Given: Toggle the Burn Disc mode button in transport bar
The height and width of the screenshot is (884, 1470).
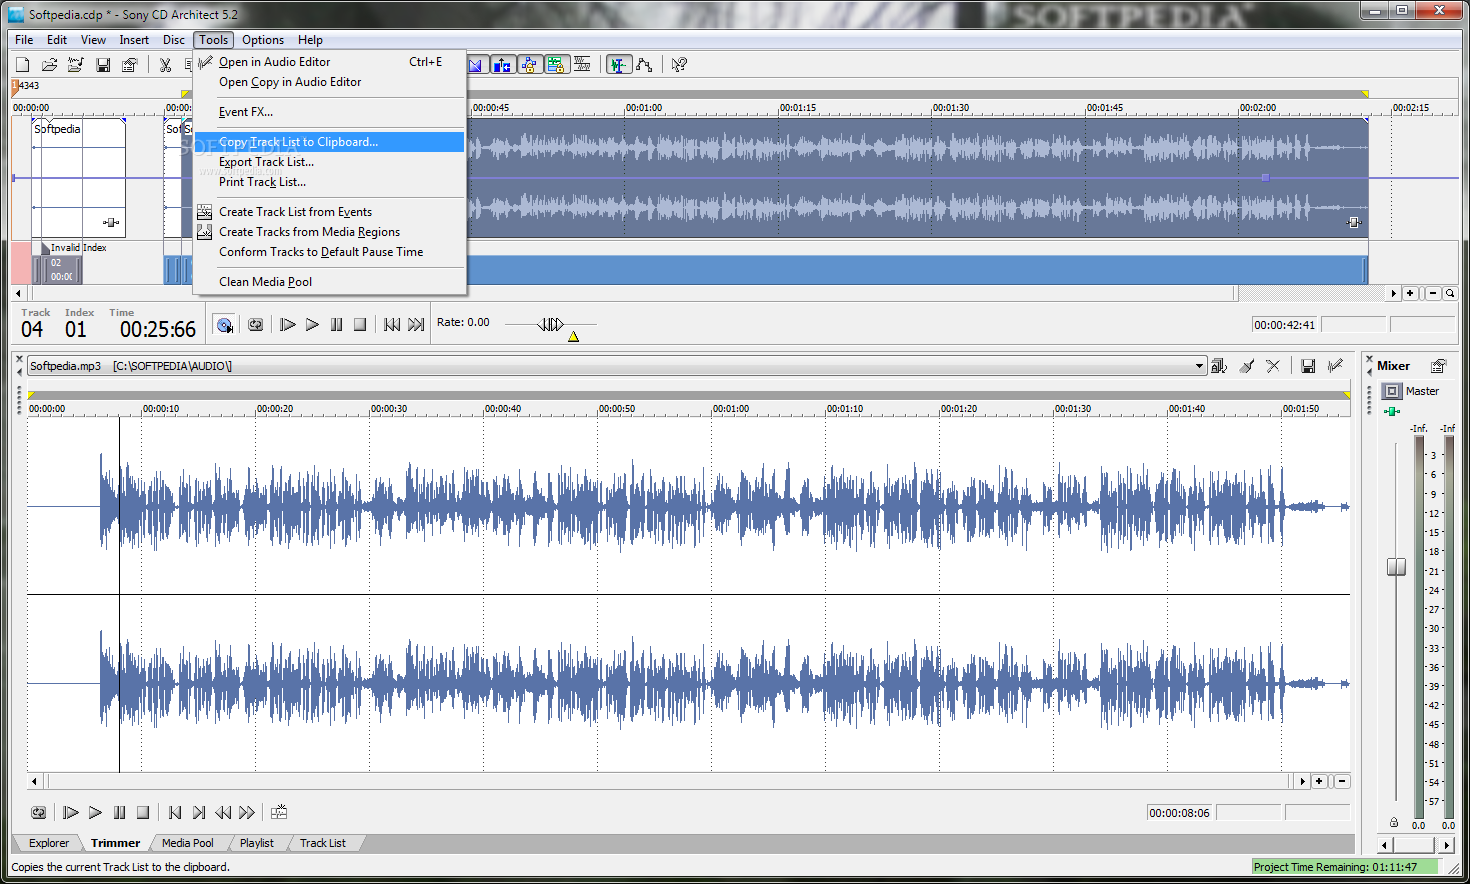Looking at the screenshot, I should 224,325.
